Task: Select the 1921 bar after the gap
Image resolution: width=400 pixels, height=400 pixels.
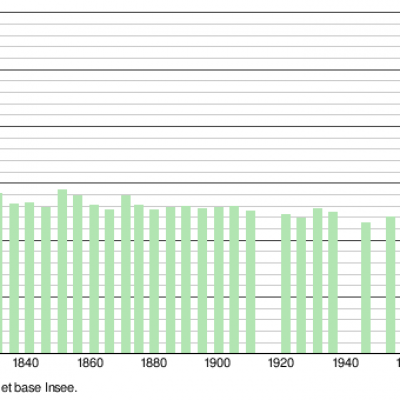Action: coord(286,284)
